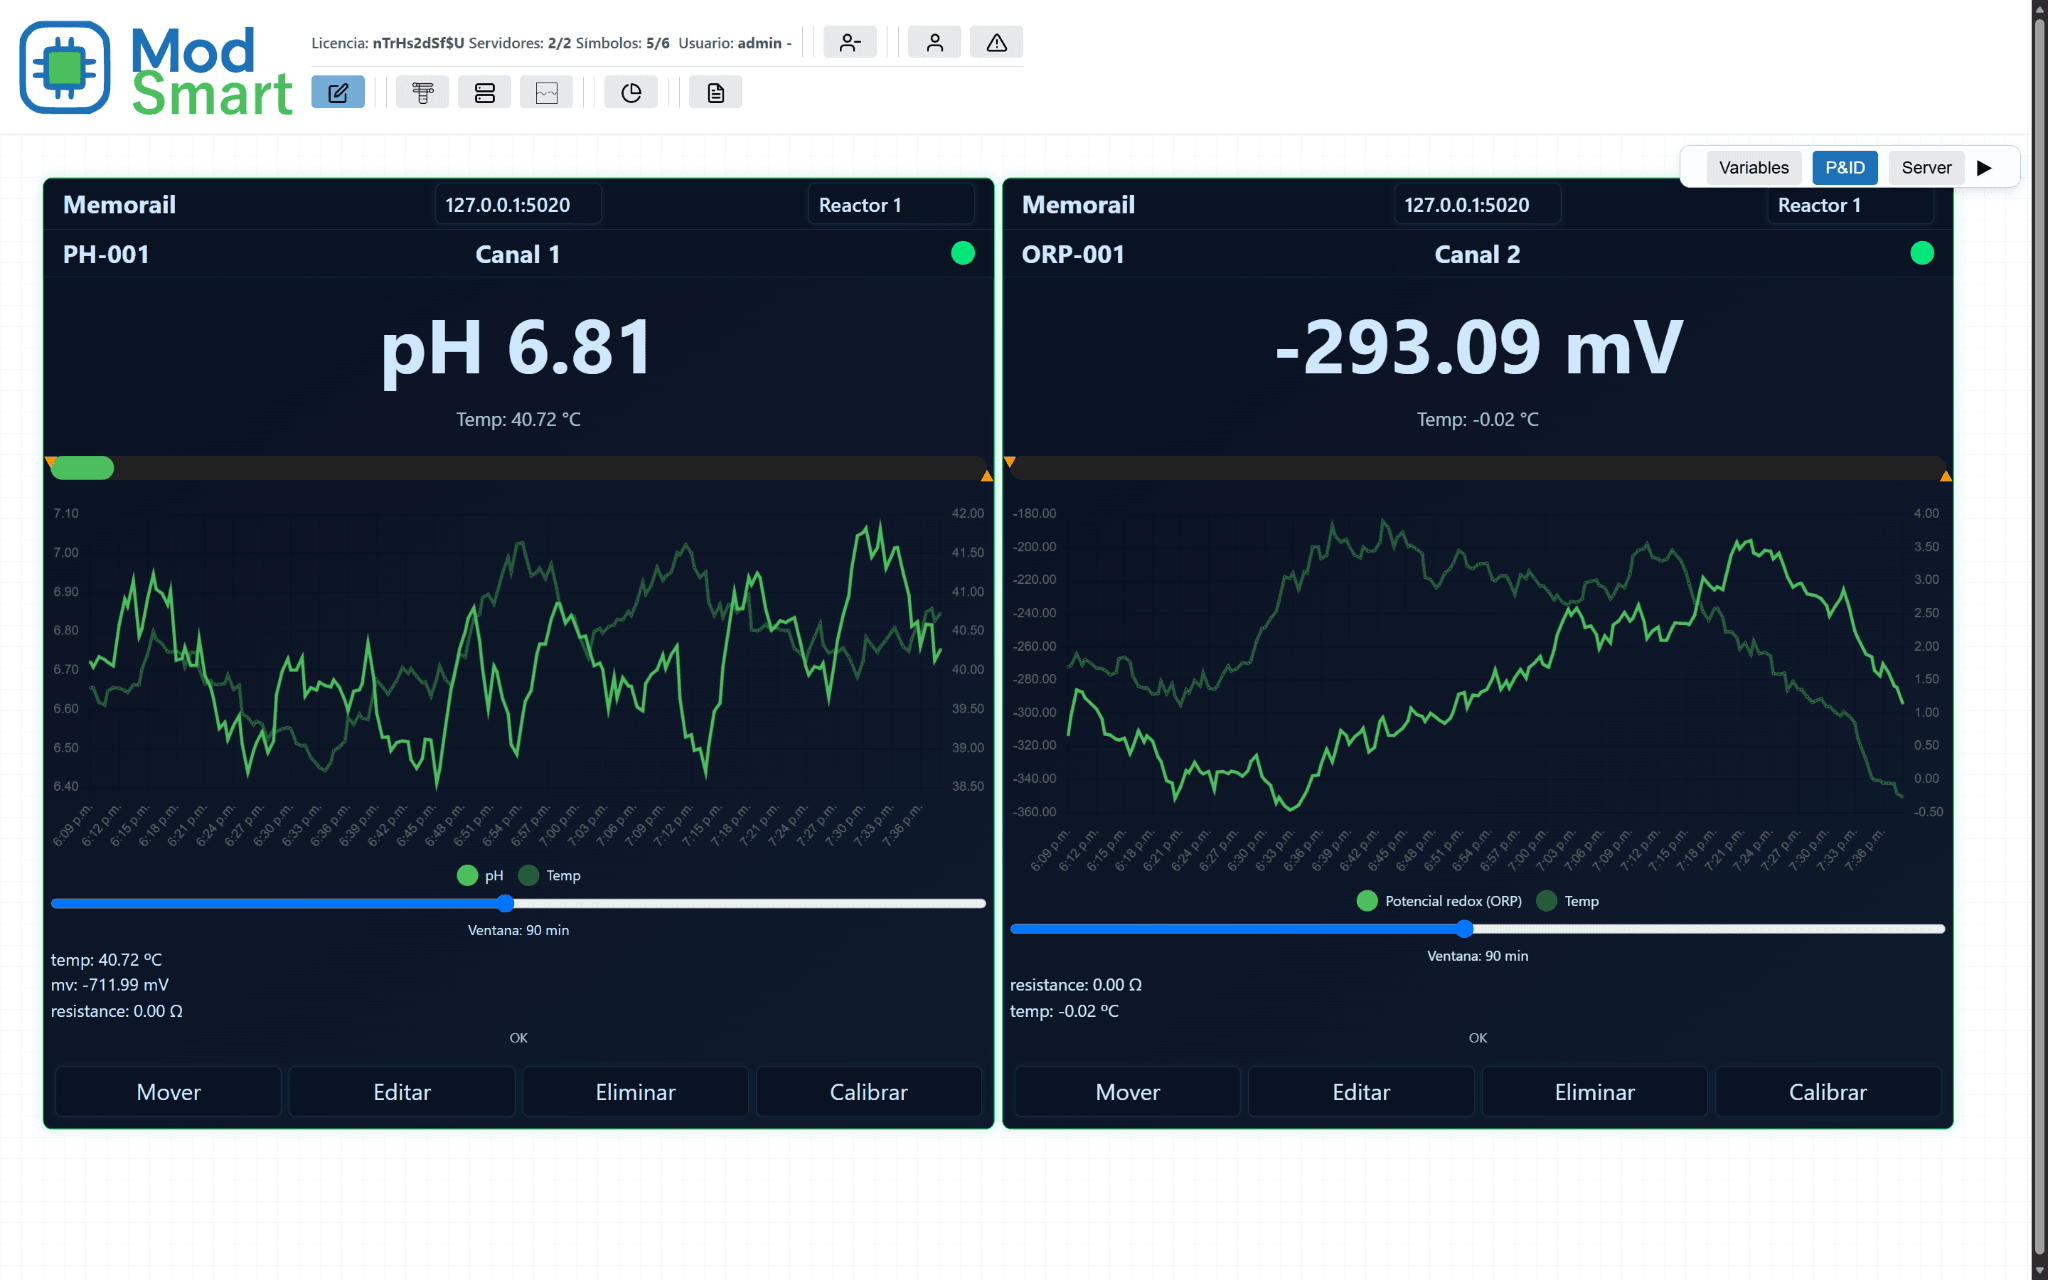The height and width of the screenshot is (1280, 2048).
Task: Click Calibrar on PH-001 card
Action: [869, 1092]
